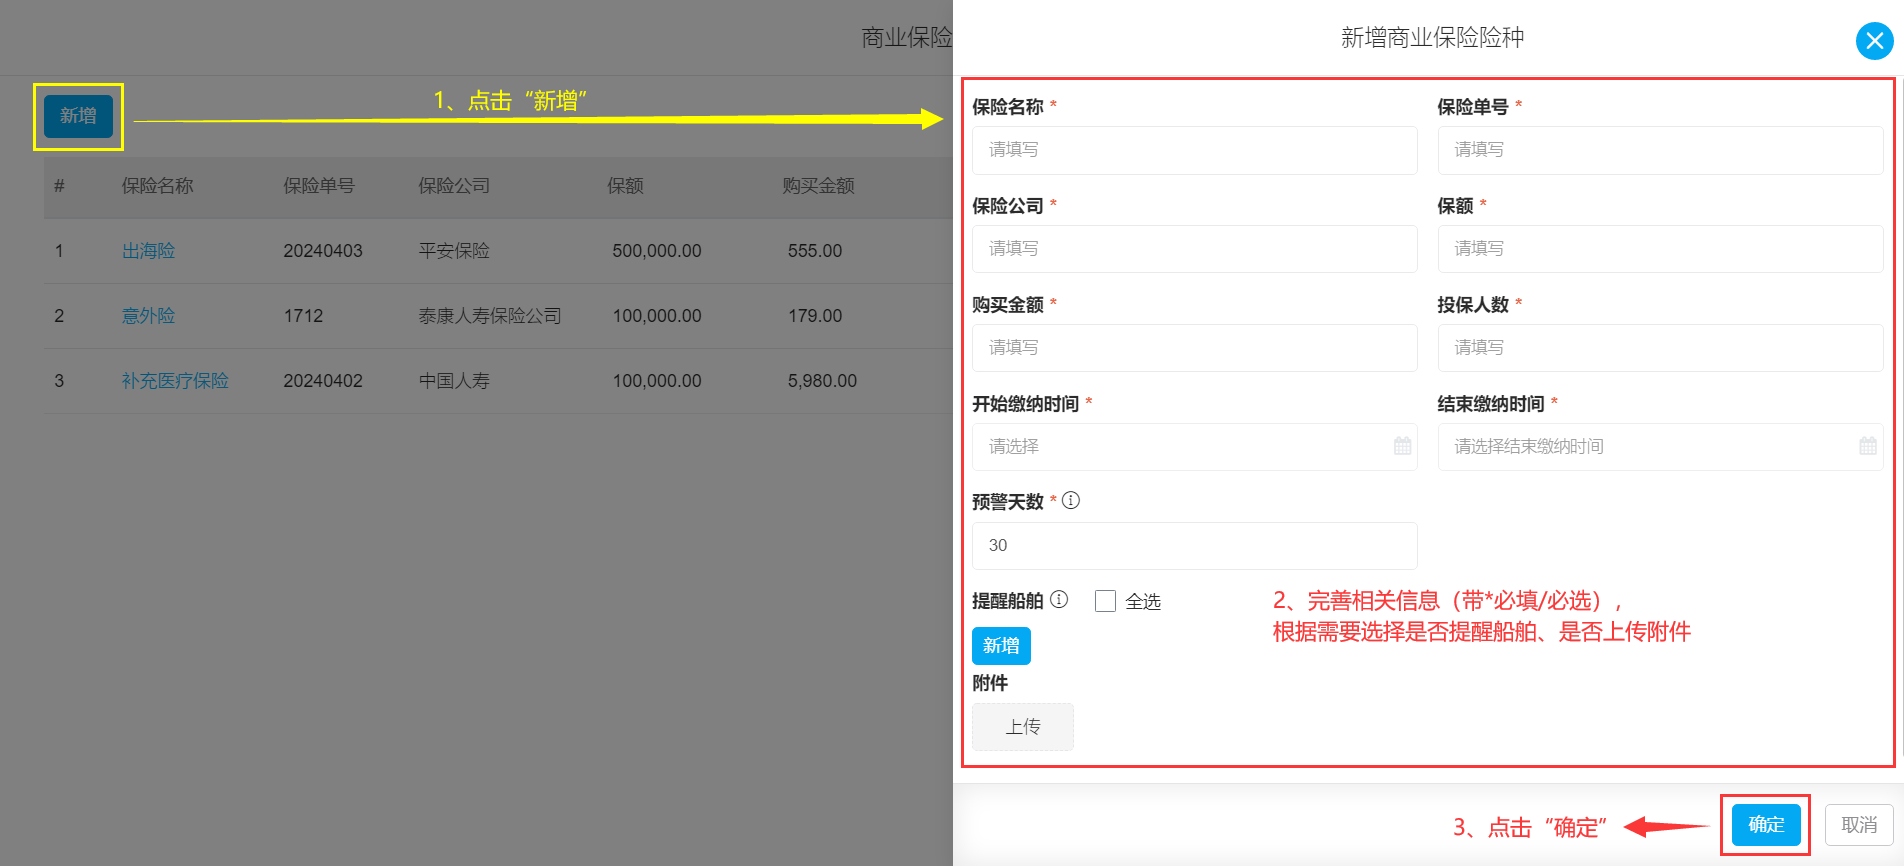Image resolution: width=1904 pixels, height=866 pixels.
Task: Select policy number 20240403 cell
Action: [x=323, y=251]
